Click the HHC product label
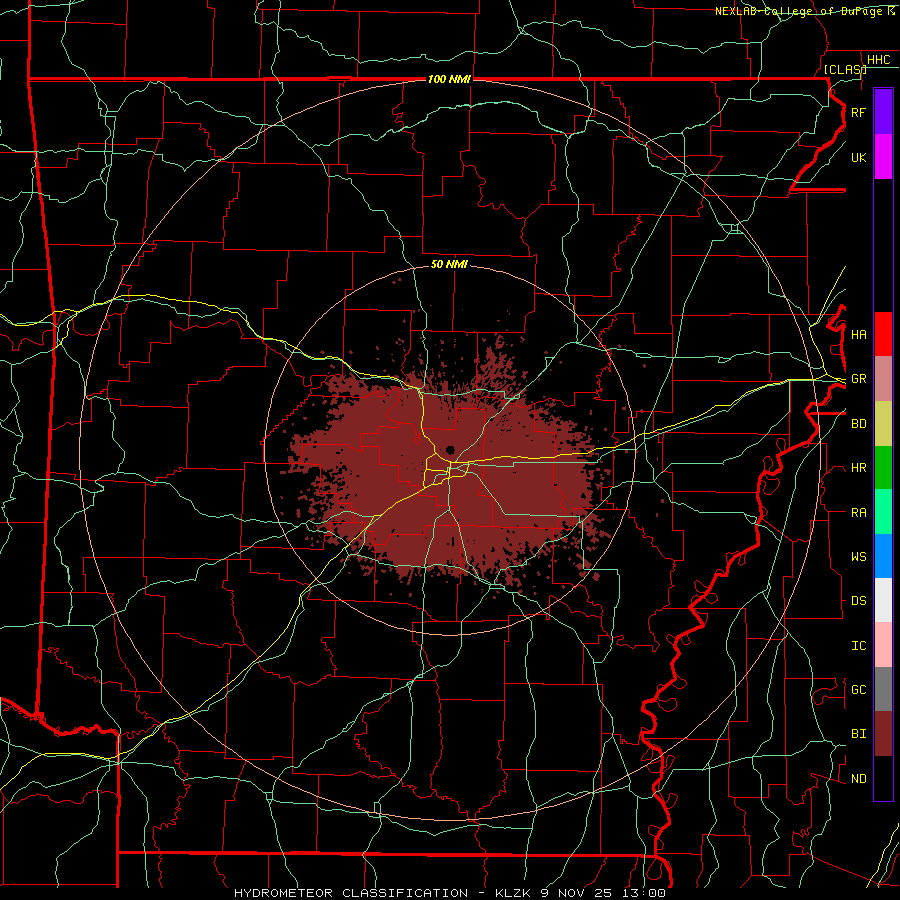 coord(879,60)
